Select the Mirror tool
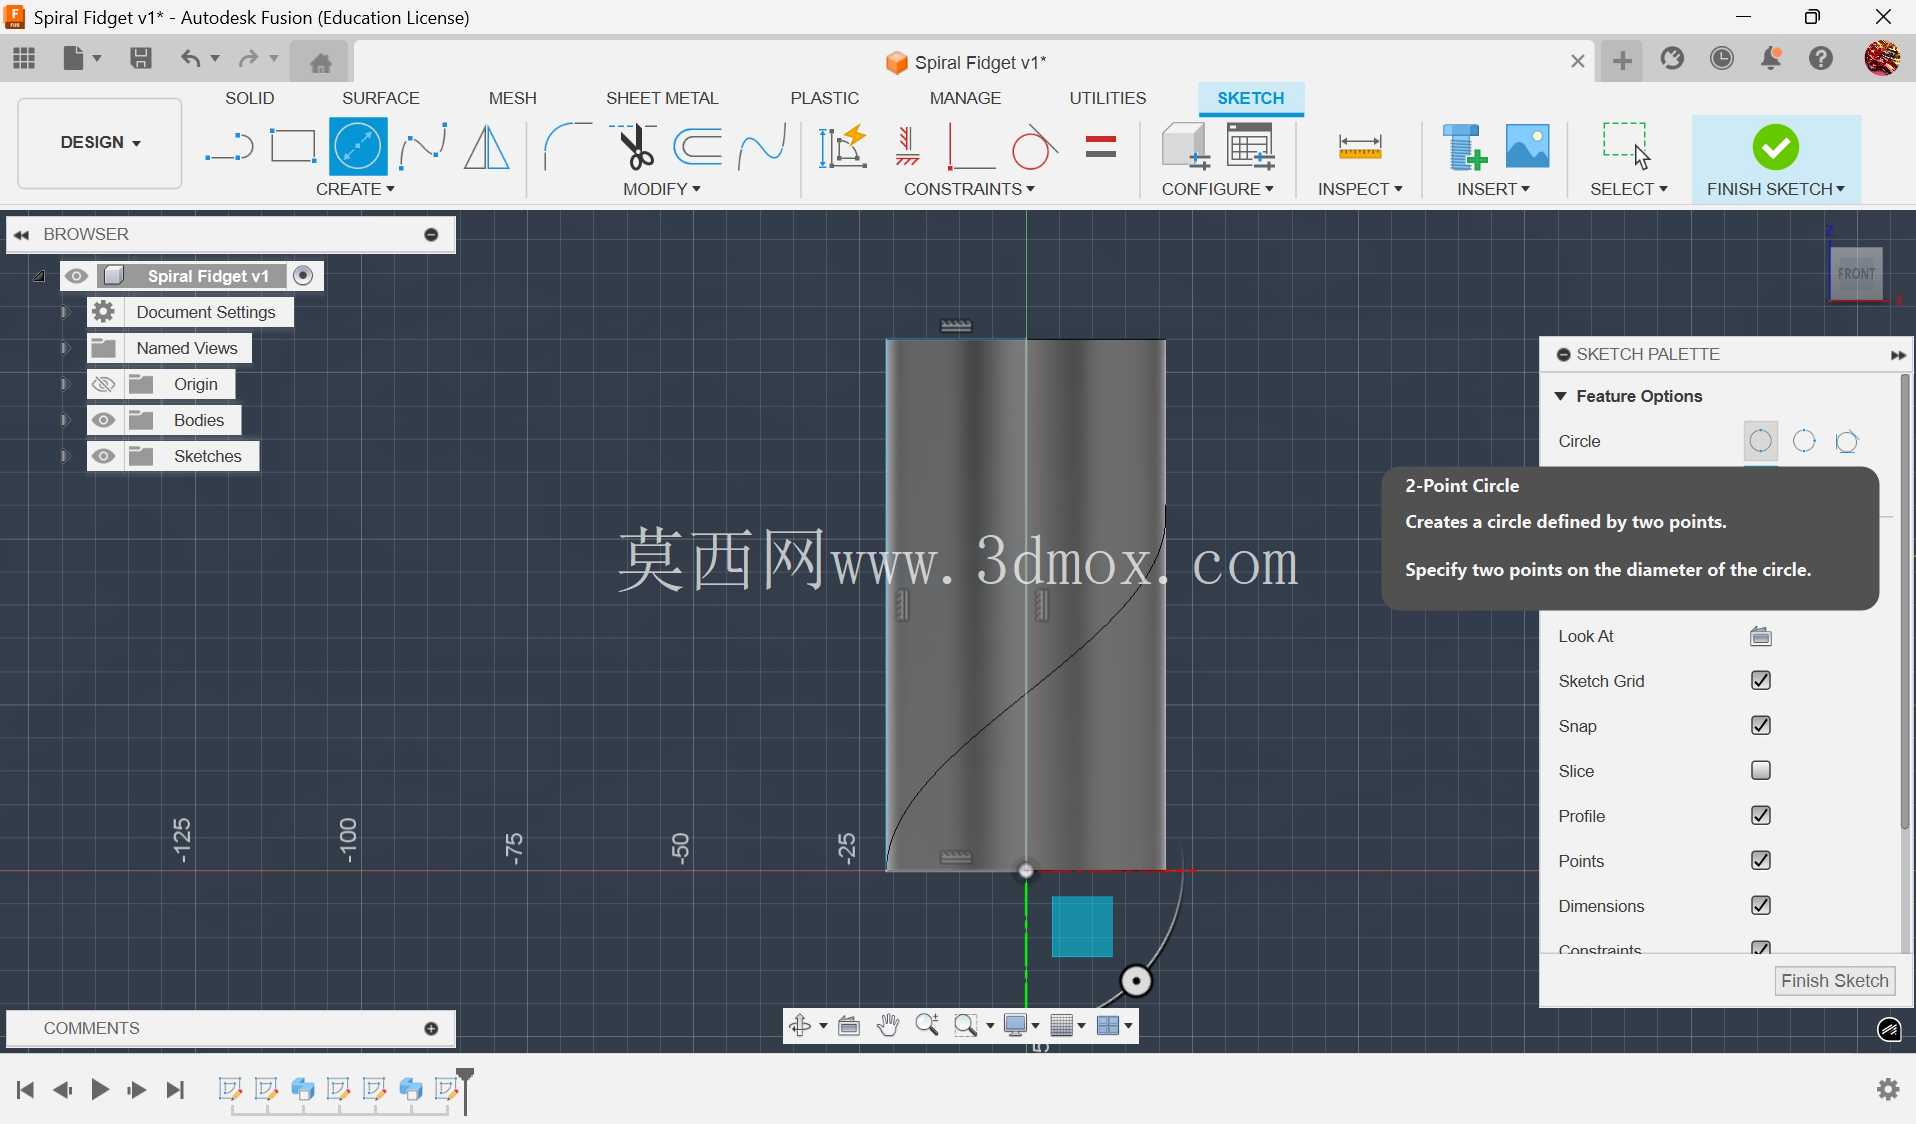Screen dimensions: 1916x1124 [487, 147]
